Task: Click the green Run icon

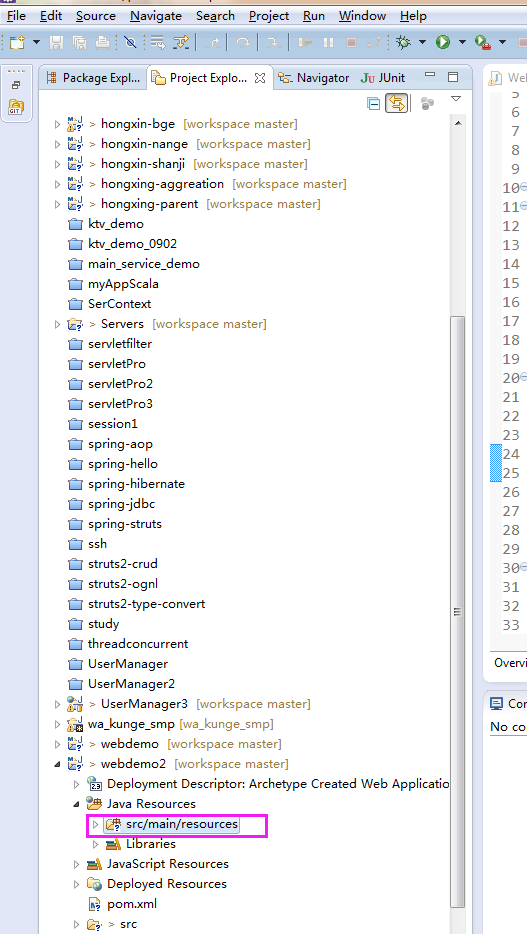Action: [x=442, y=42]
